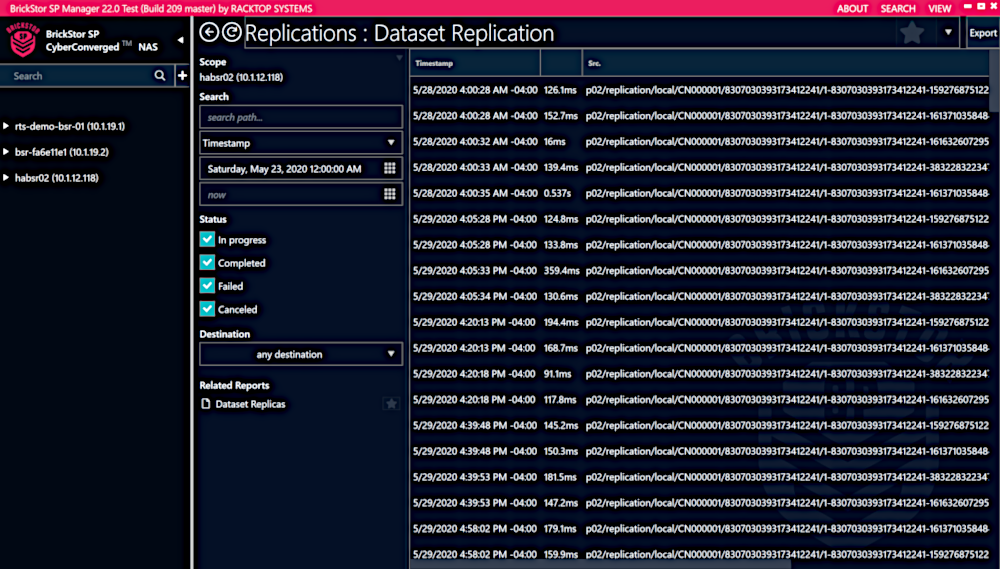Click the Export button
The width and height of the screenshot is (1000, 569).
(x=983, y=33)
